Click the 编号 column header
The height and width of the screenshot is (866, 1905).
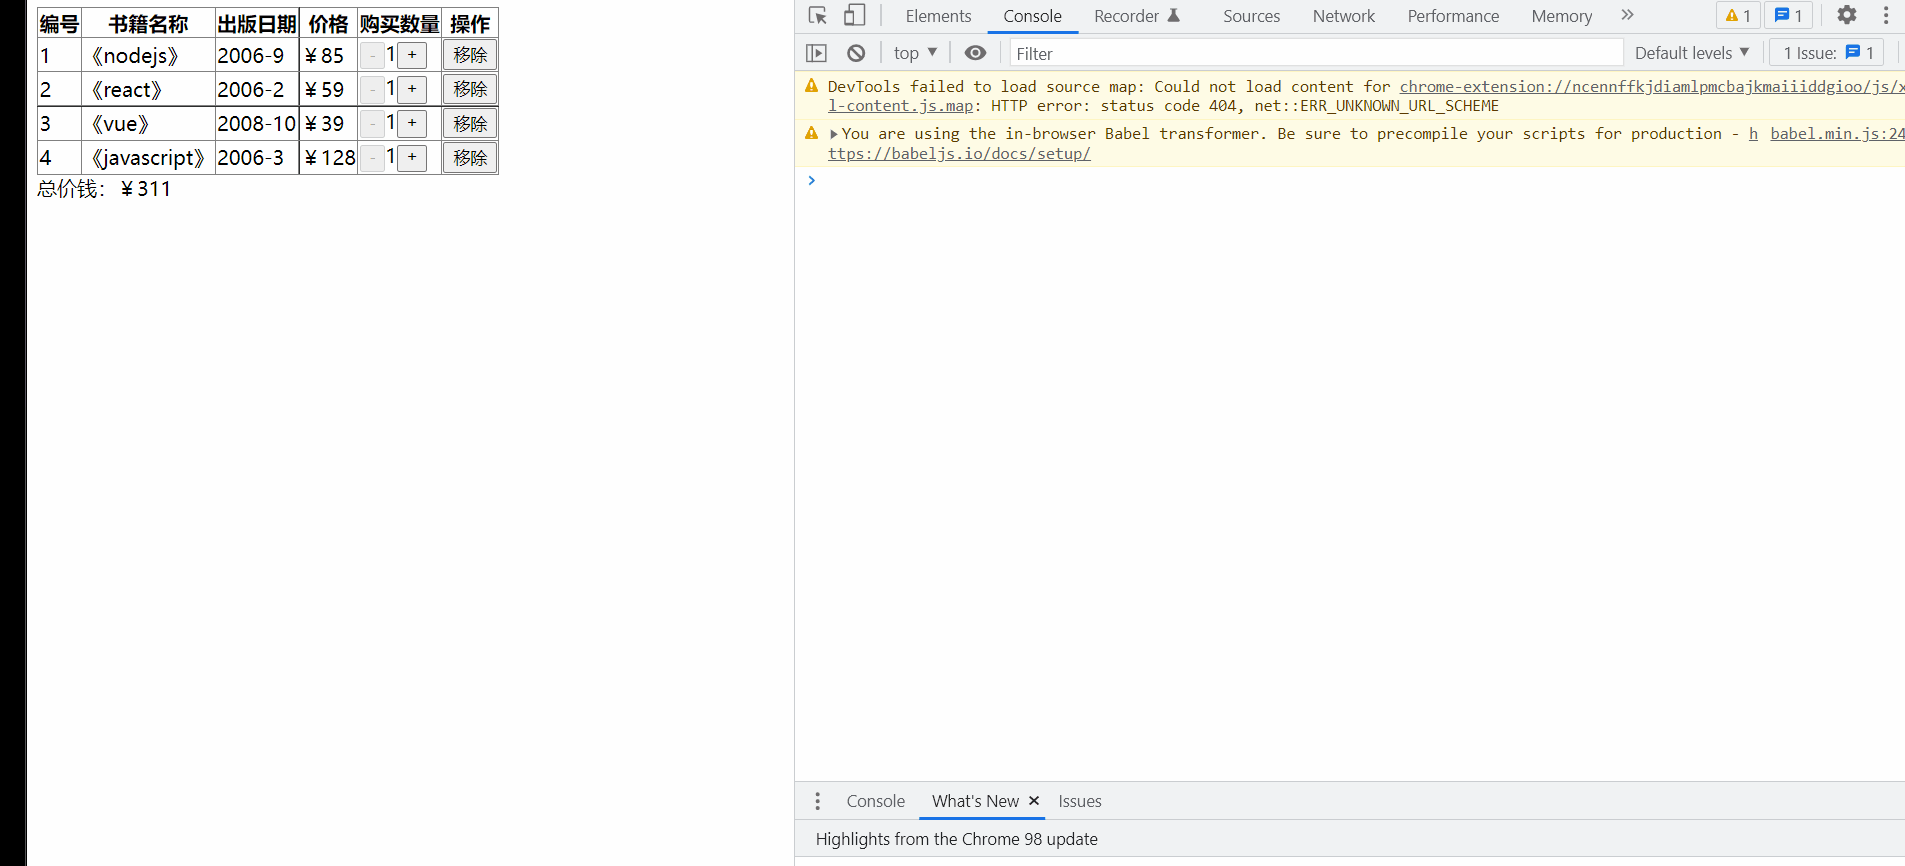click(x=59, y=24)
